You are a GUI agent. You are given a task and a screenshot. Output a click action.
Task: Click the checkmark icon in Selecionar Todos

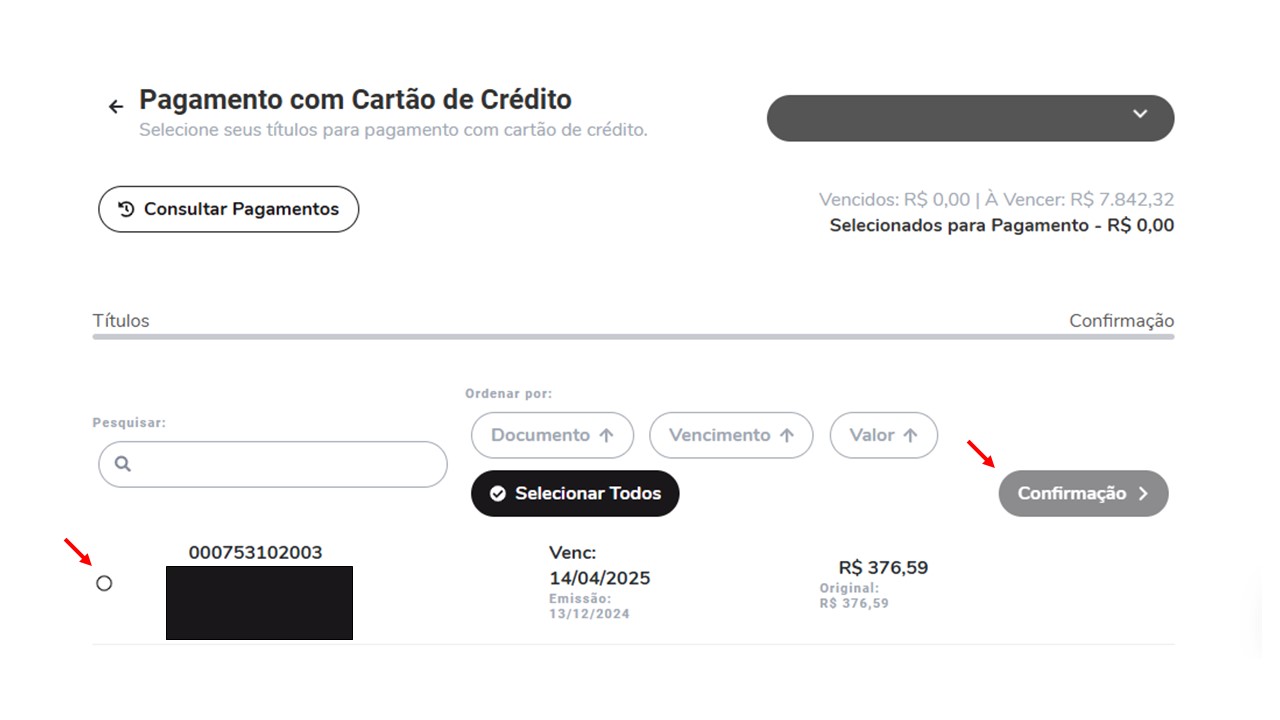pos(498,494)
